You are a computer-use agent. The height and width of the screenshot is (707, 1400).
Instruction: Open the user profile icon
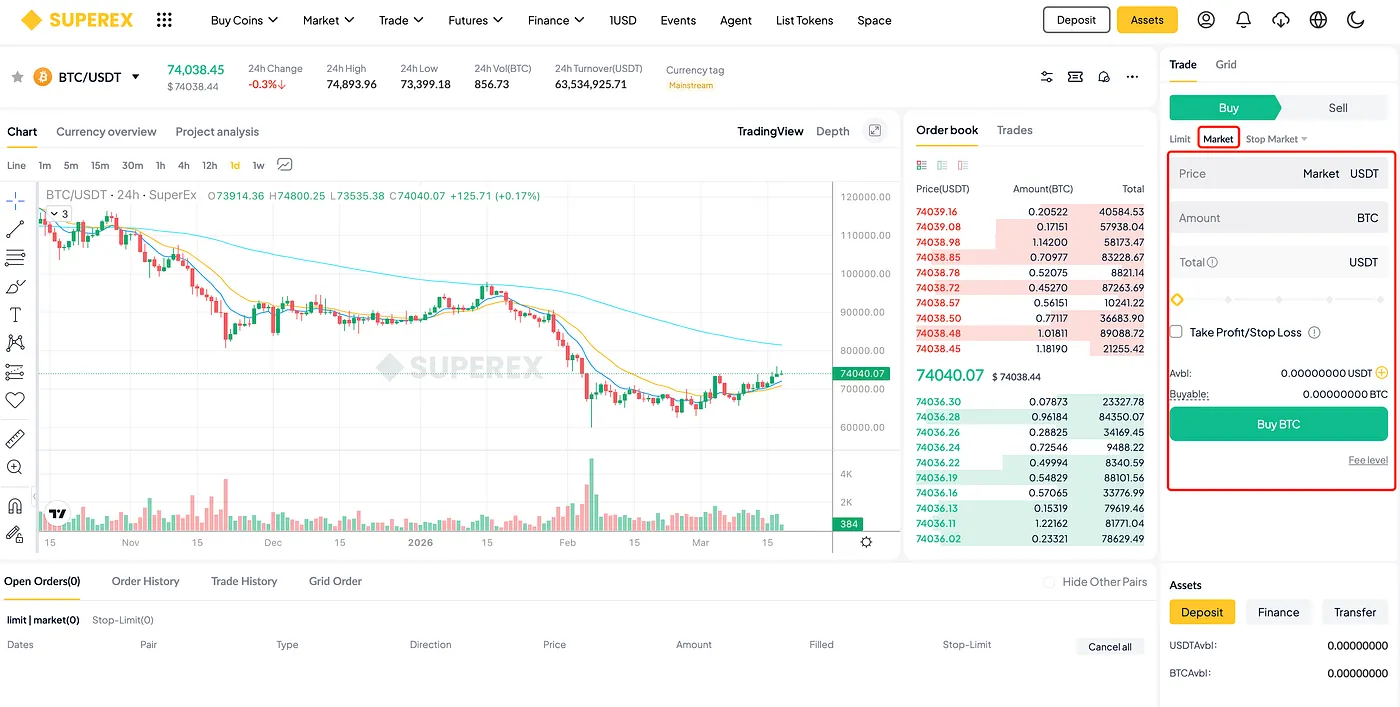pyautogui.click(x=1206, y=20)
